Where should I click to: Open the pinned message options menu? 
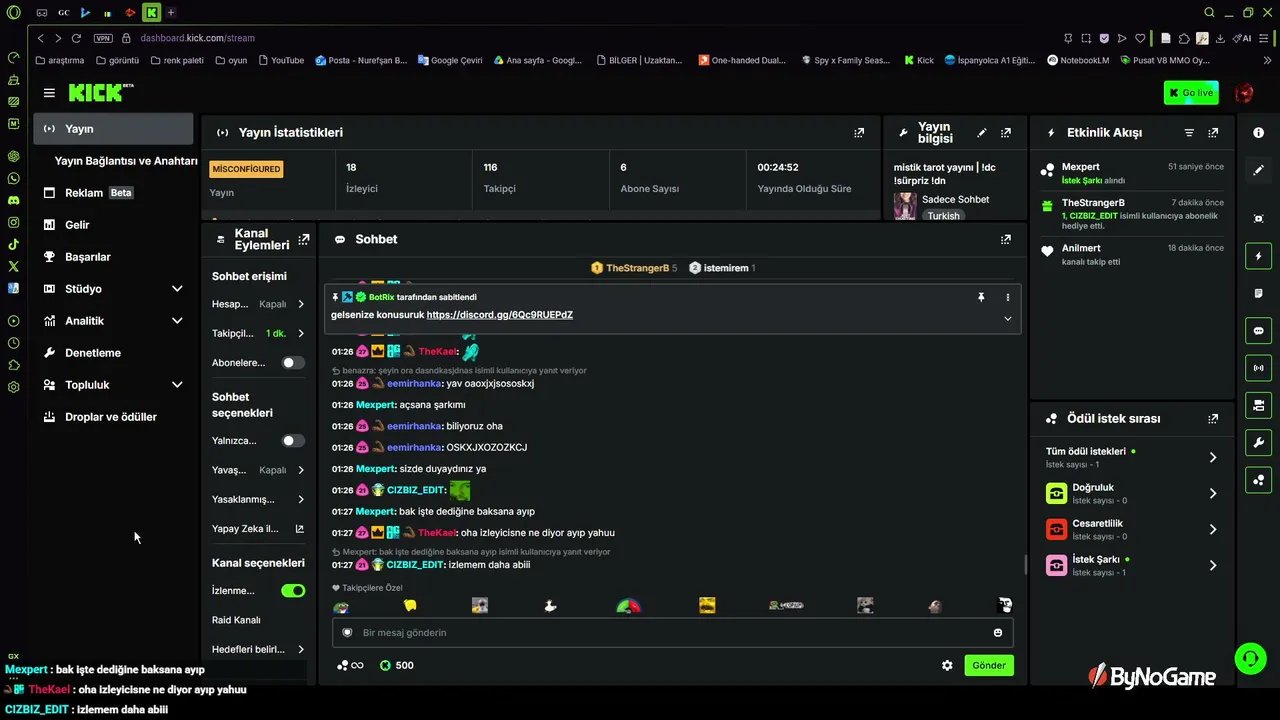click(x=1007, y=297)
